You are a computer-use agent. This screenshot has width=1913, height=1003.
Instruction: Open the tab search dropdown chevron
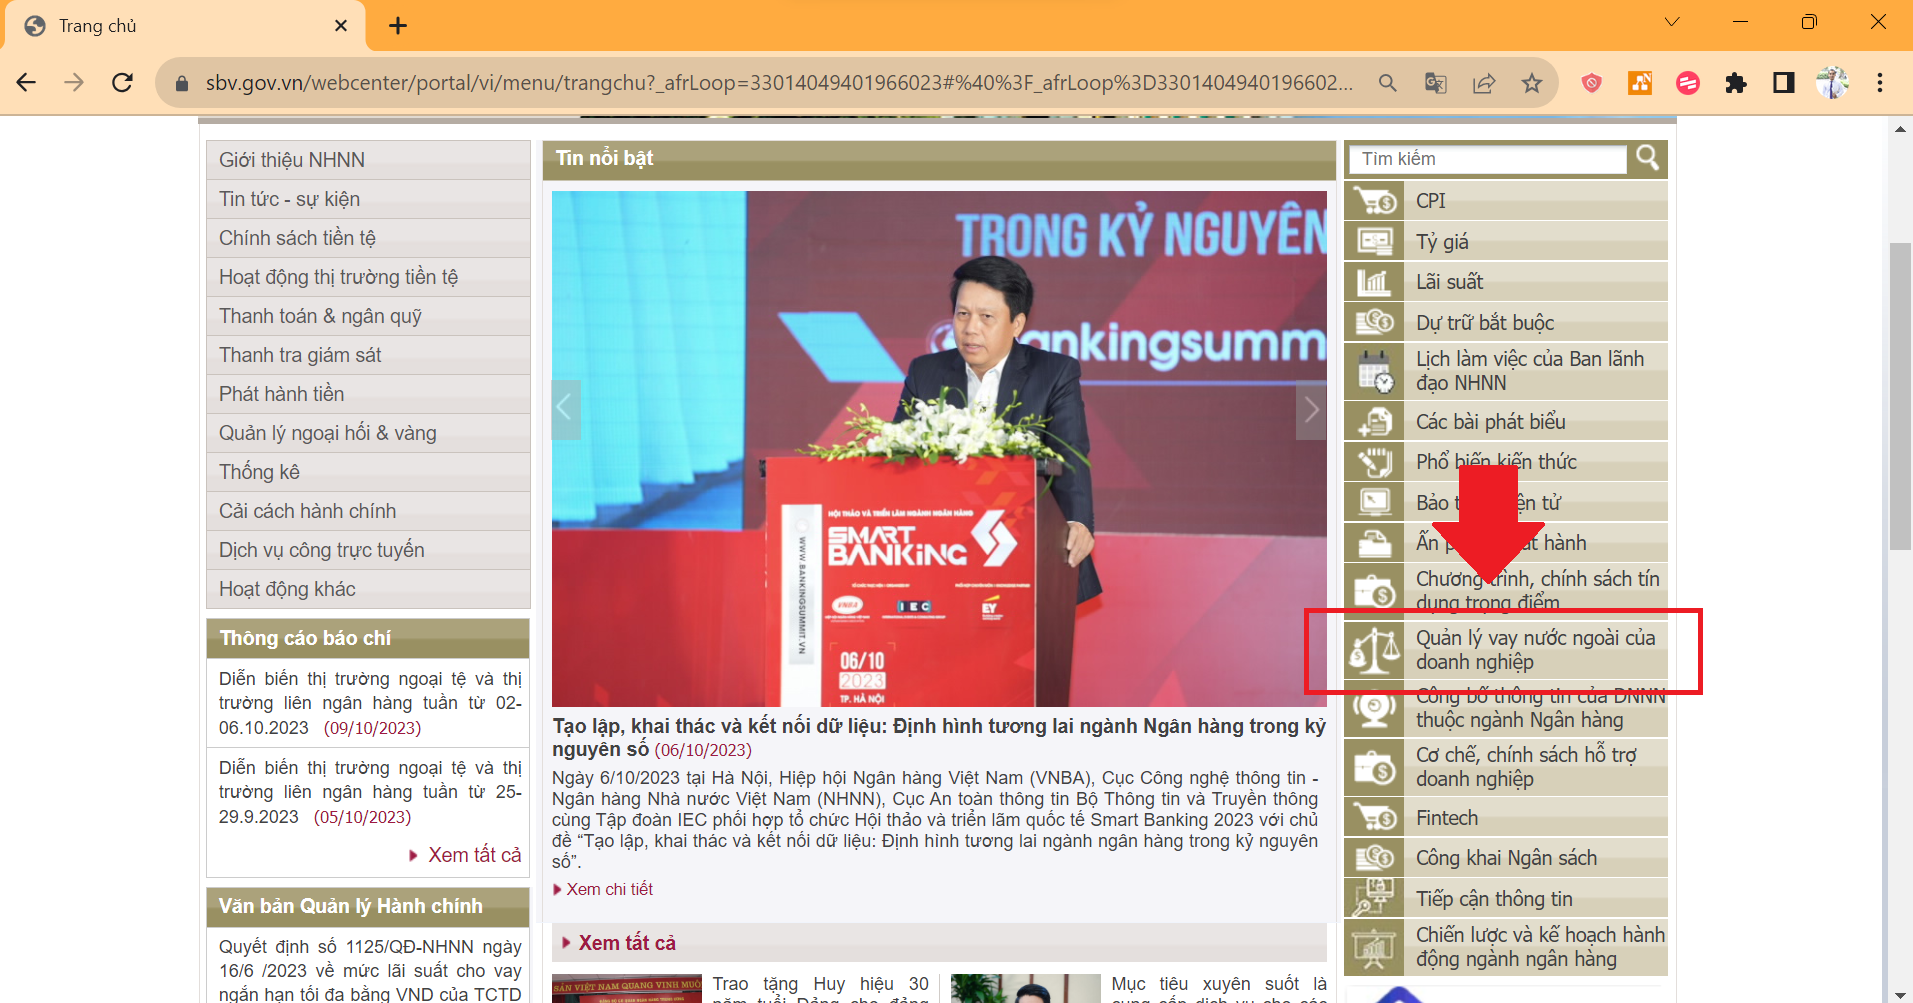[1671, 23]
